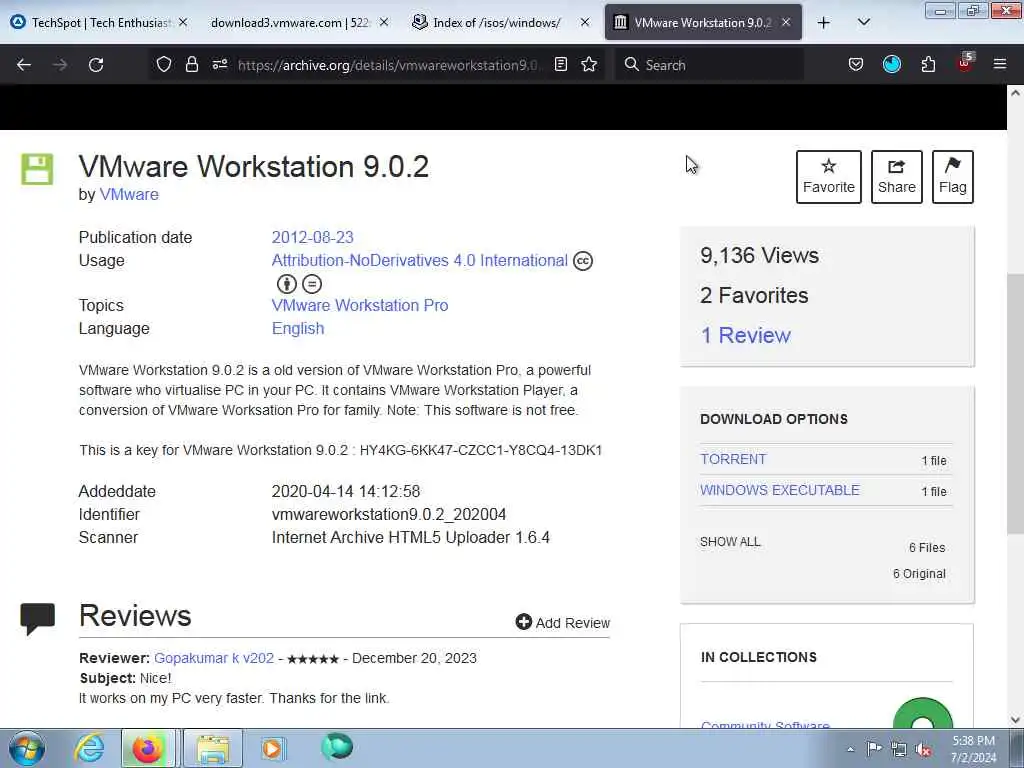Image resolution: width=1024 pixels, height=768 pixels.
Task: Download the WINDOWS EXECUTABLE option
Action: click(x=780, y=490)
